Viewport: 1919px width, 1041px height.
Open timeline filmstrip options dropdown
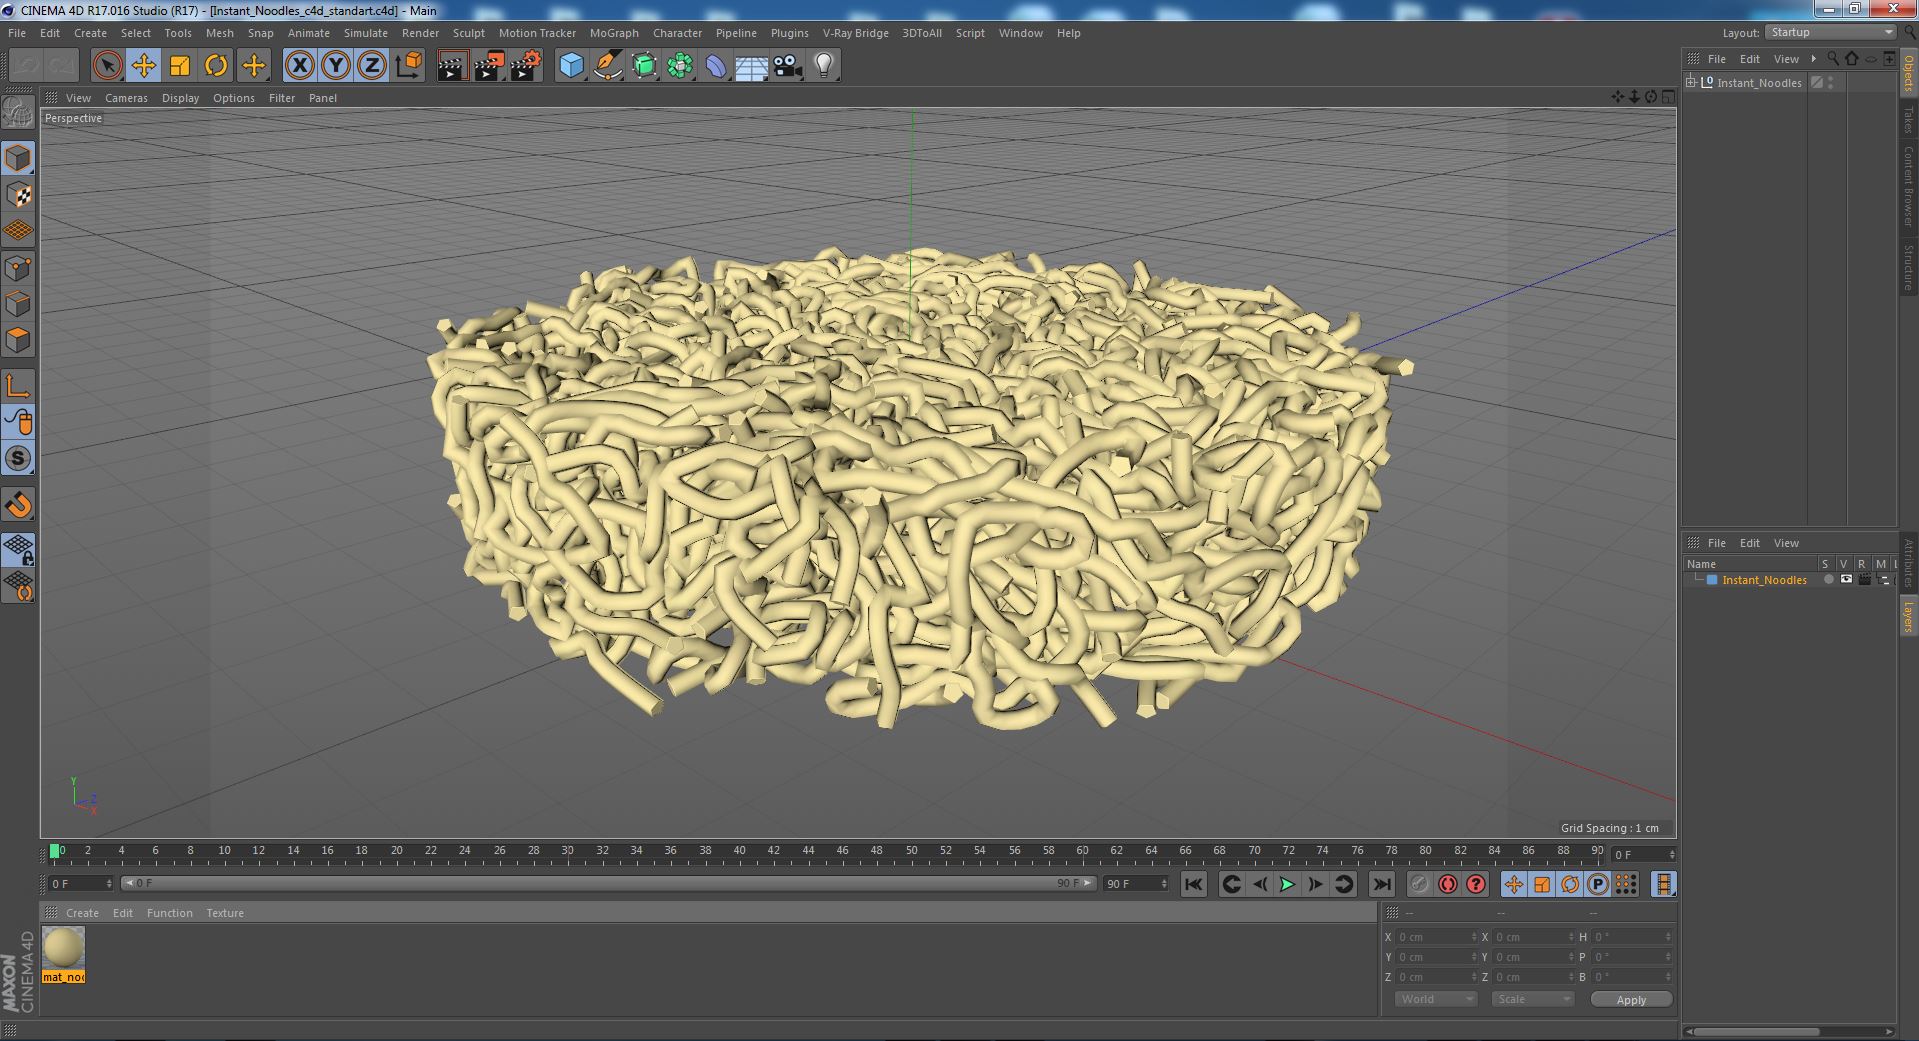click(x=1663, y=884)
